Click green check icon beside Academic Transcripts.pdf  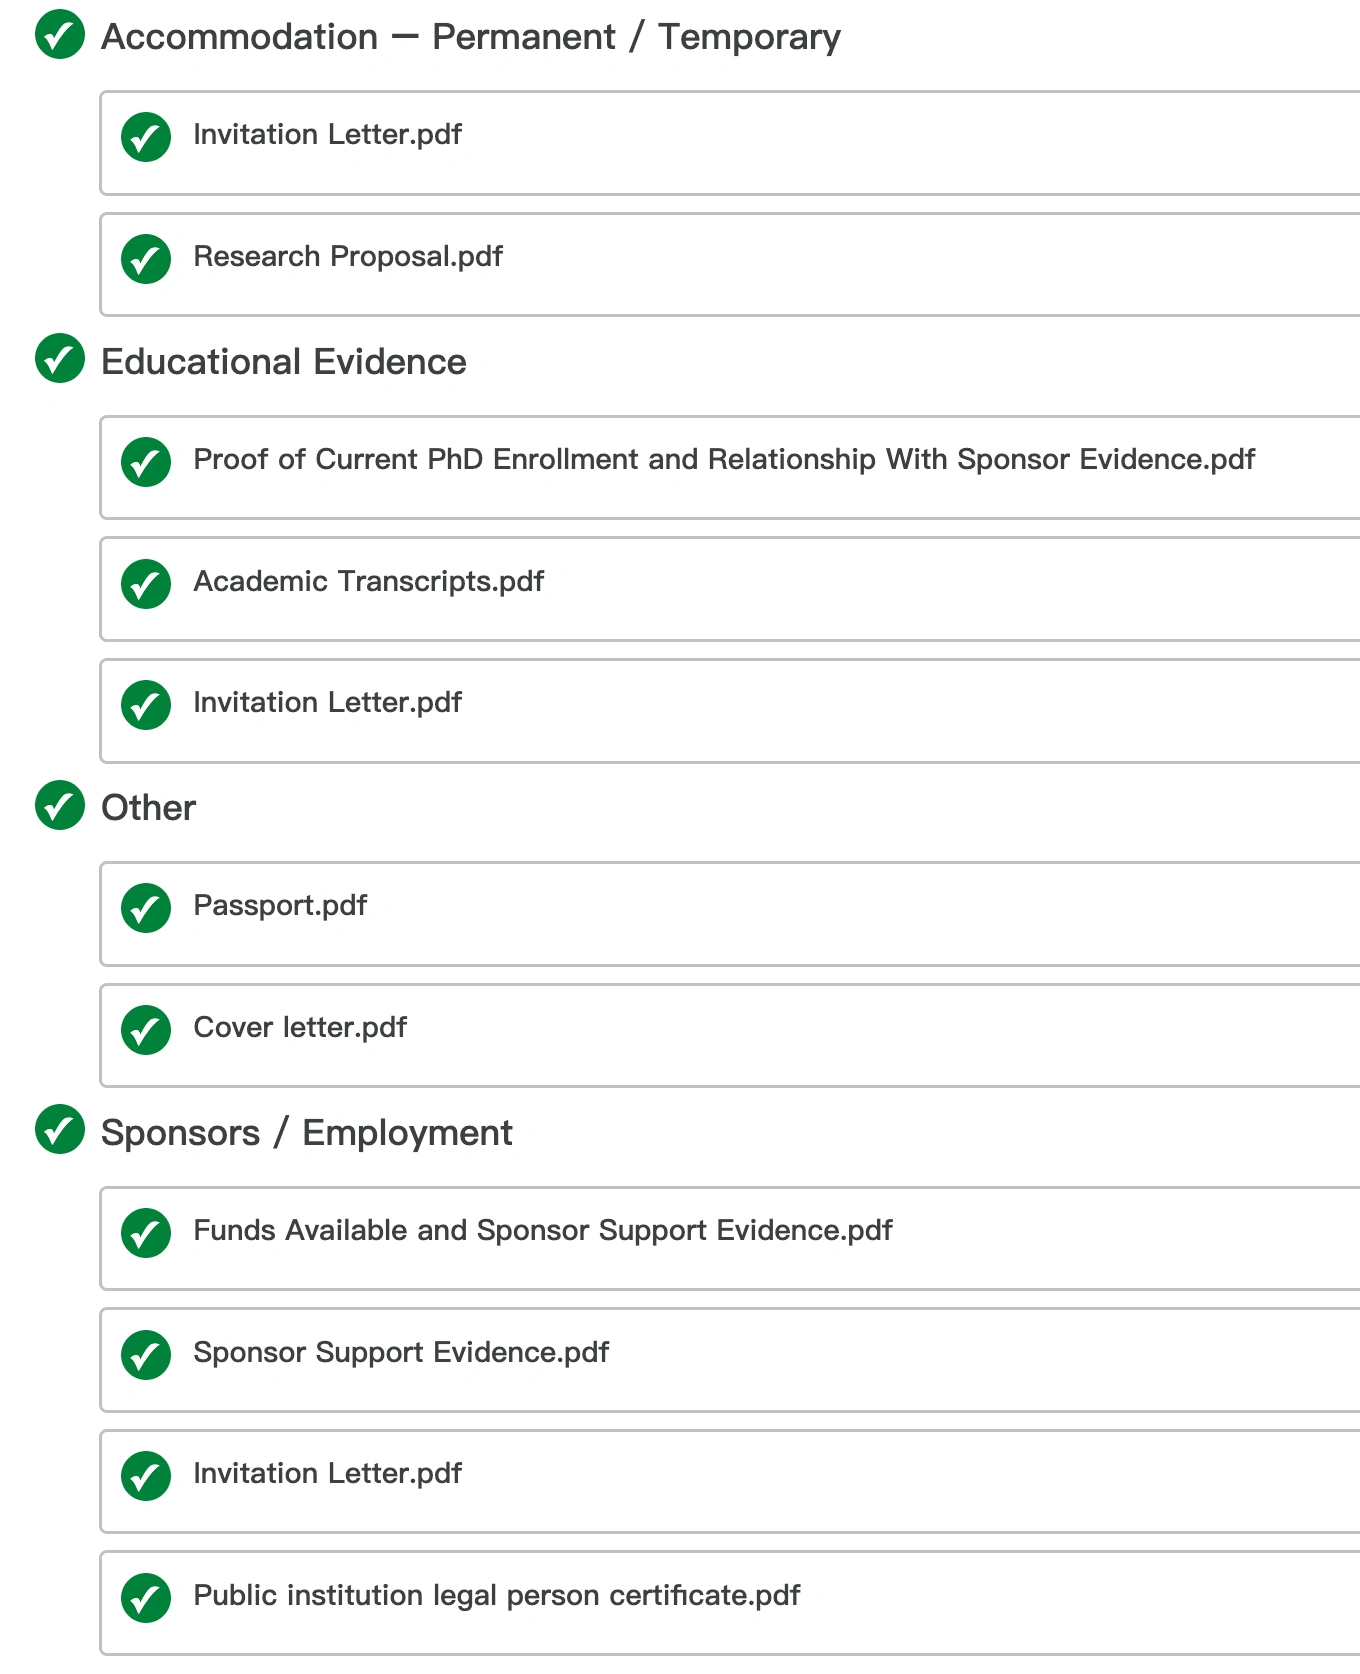tap(146, 584)
